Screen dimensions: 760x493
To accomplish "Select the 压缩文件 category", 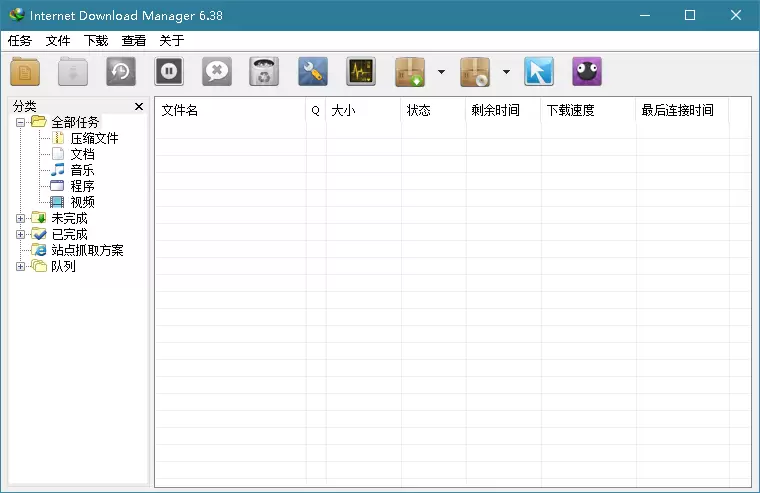I will (x=95, y=138).
